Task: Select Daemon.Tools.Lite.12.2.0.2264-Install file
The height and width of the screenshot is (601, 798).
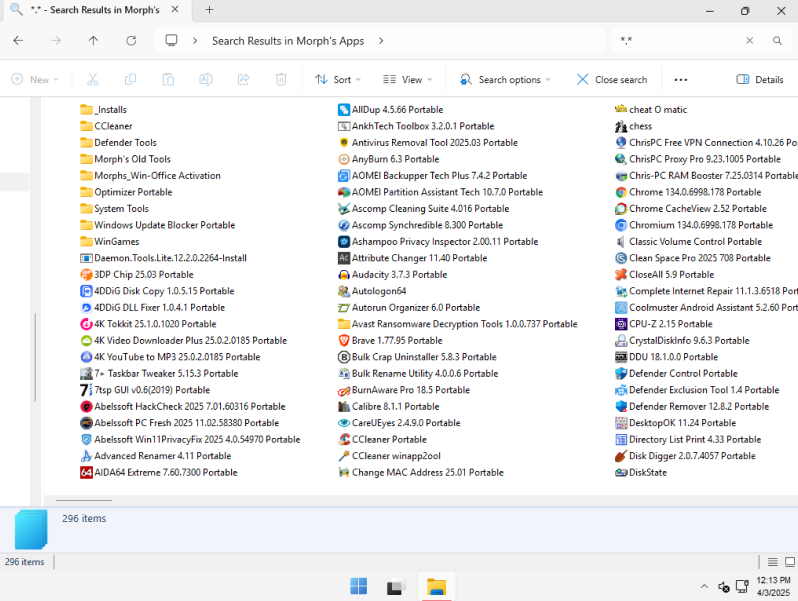Action: point(163,258)
